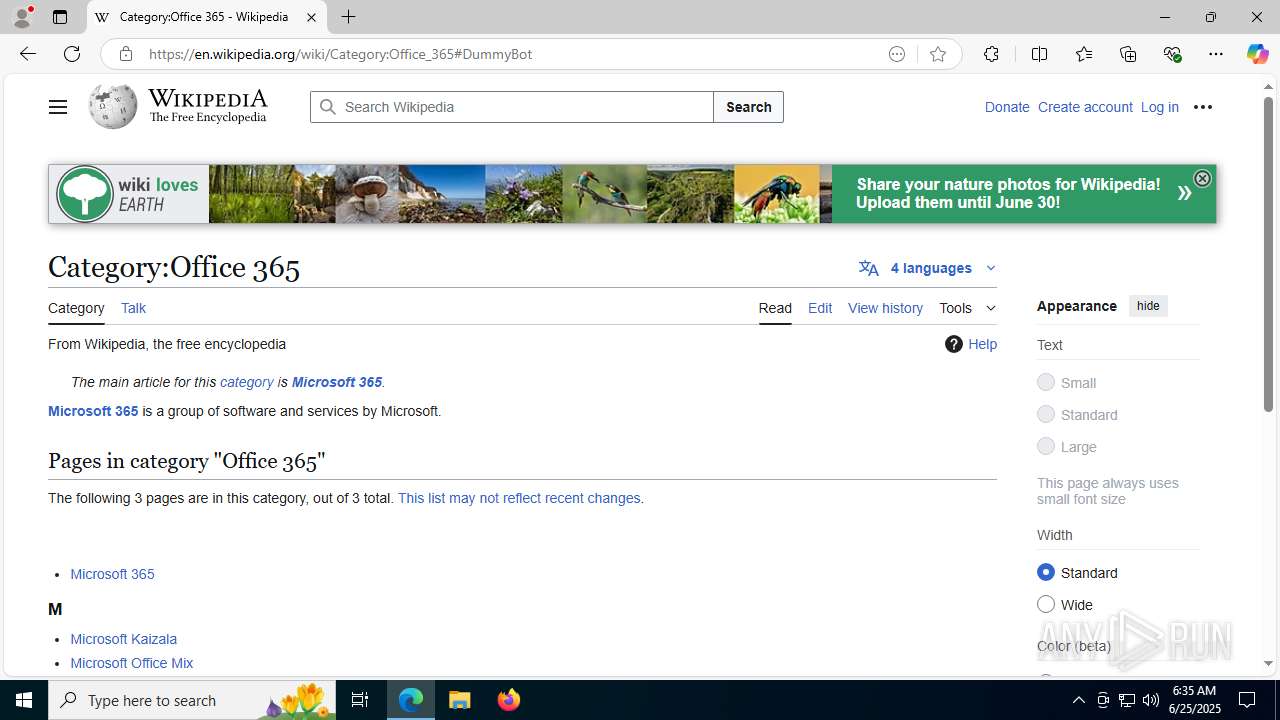This screenshot has width=1280, height=720.
Task: Show hidden tray icons chevron
Action: [1078, 700]
